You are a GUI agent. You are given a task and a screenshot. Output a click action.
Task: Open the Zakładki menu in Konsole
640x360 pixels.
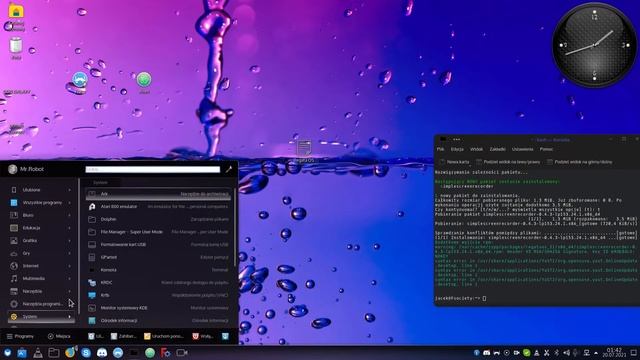[x=498, y=149]
